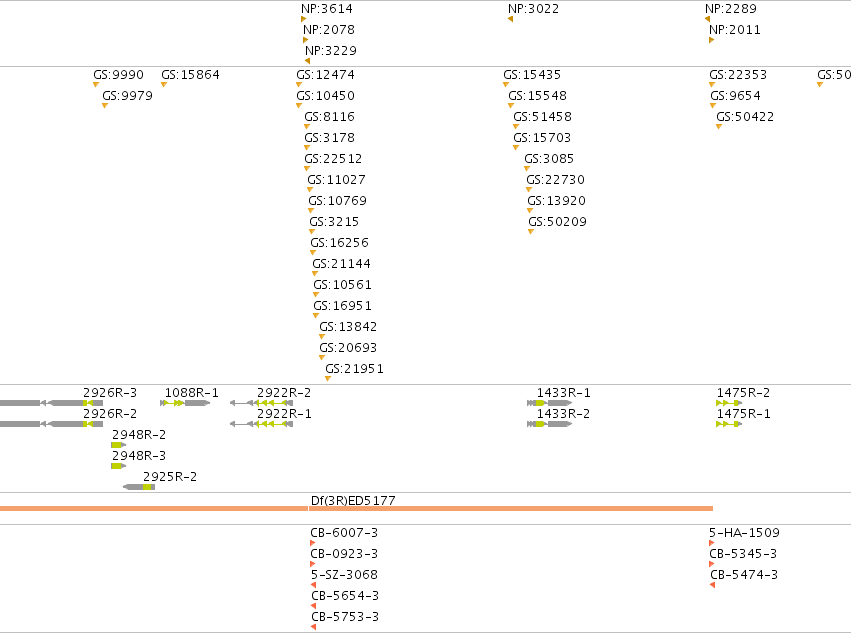
Task: Select the GS:12474 insertion label
Action: (x=326, y=74)
